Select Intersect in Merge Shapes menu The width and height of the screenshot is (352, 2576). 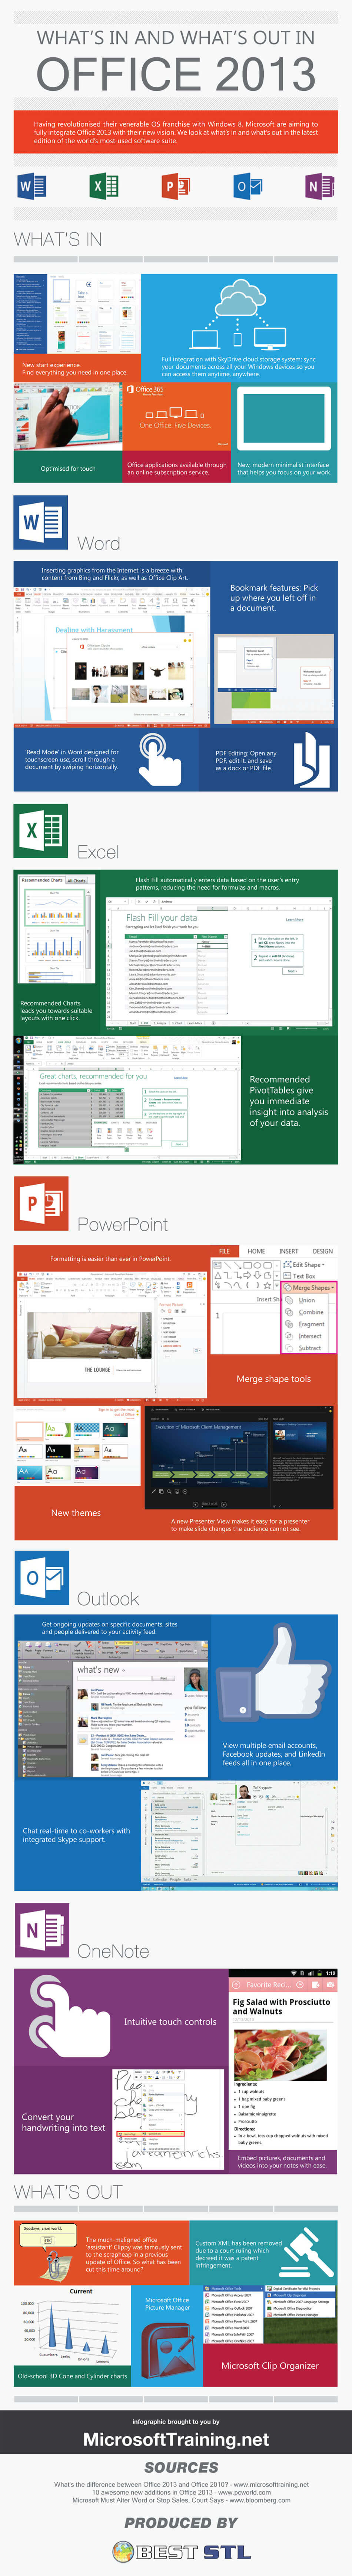[310, 1336]
